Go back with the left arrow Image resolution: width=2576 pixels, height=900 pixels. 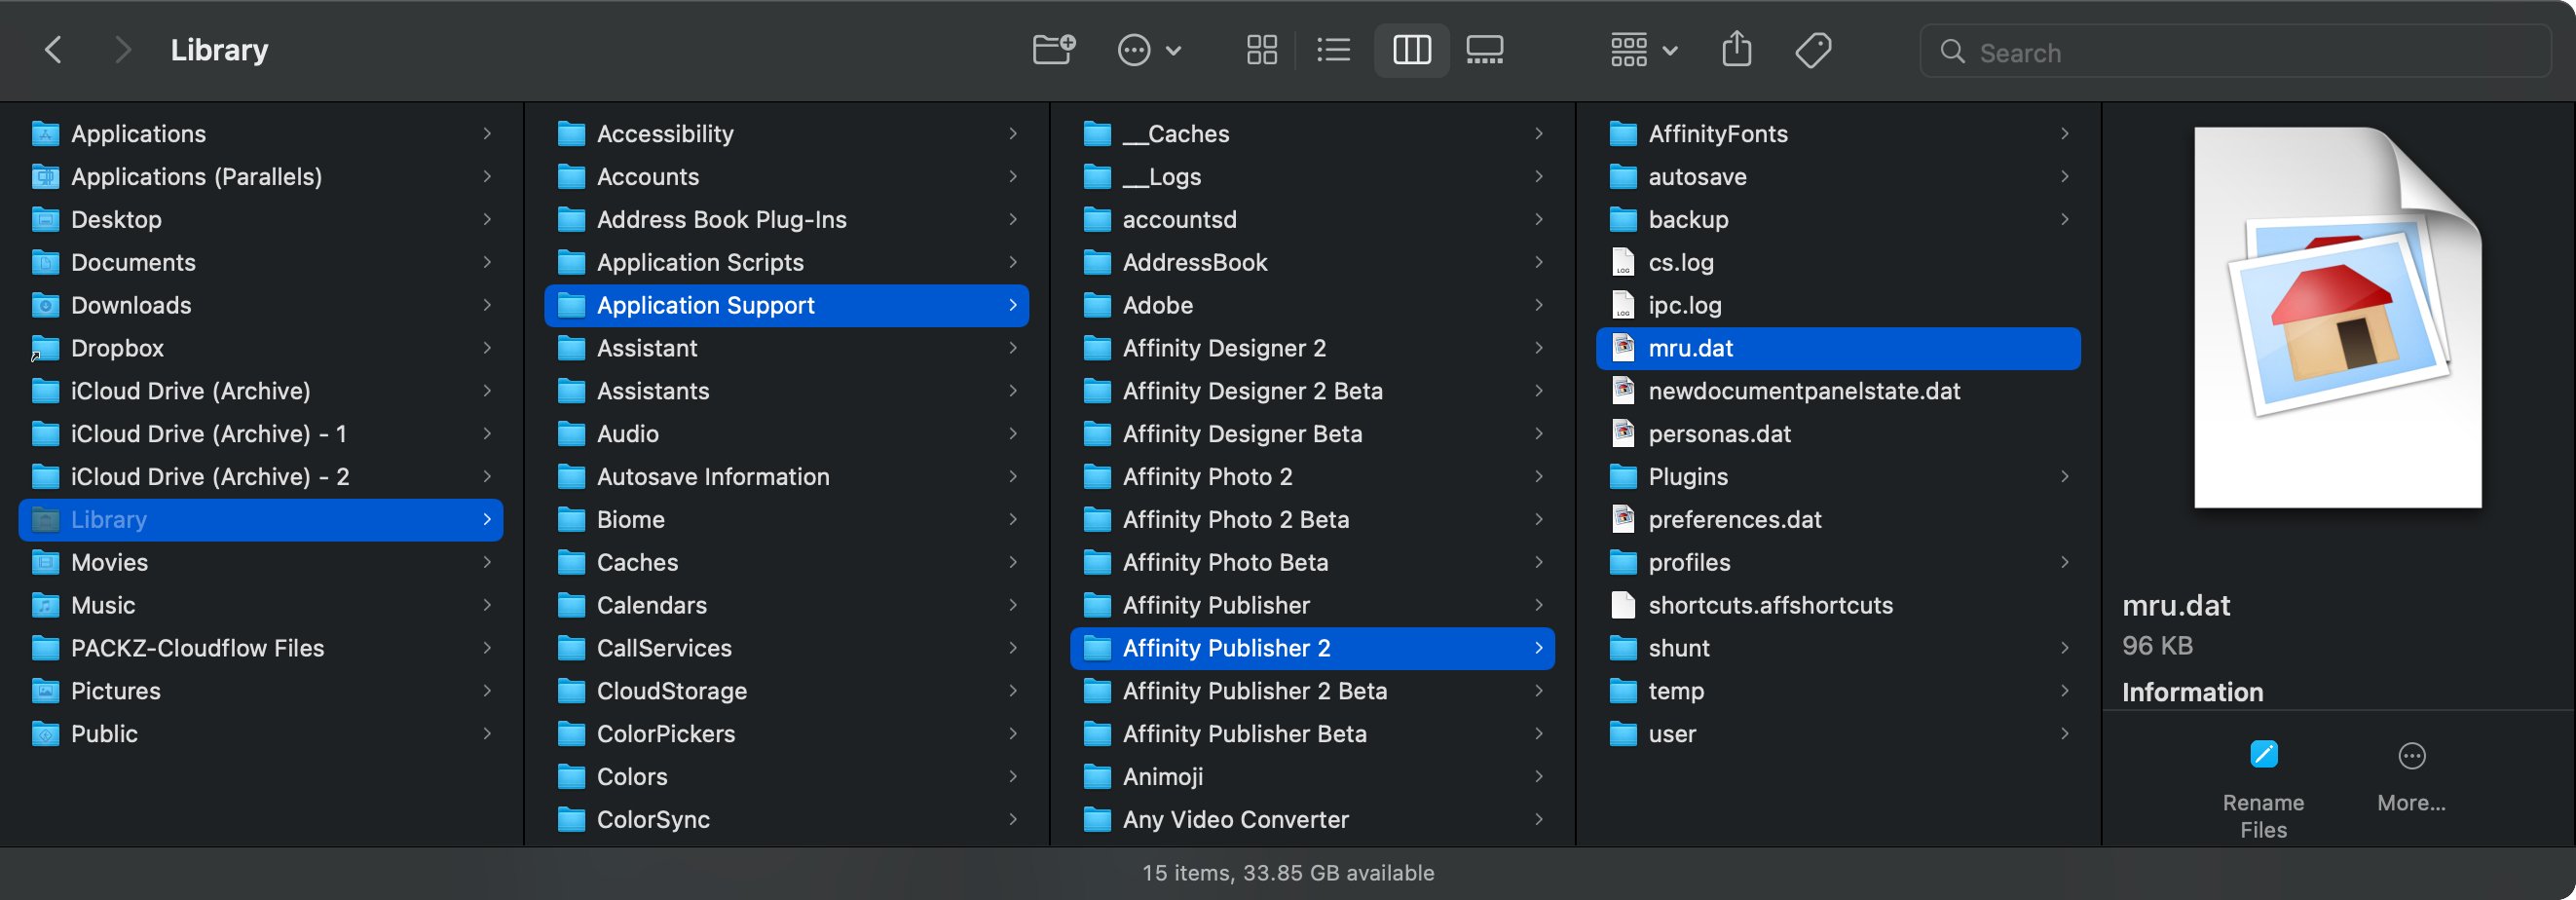(x=54, y=50)
